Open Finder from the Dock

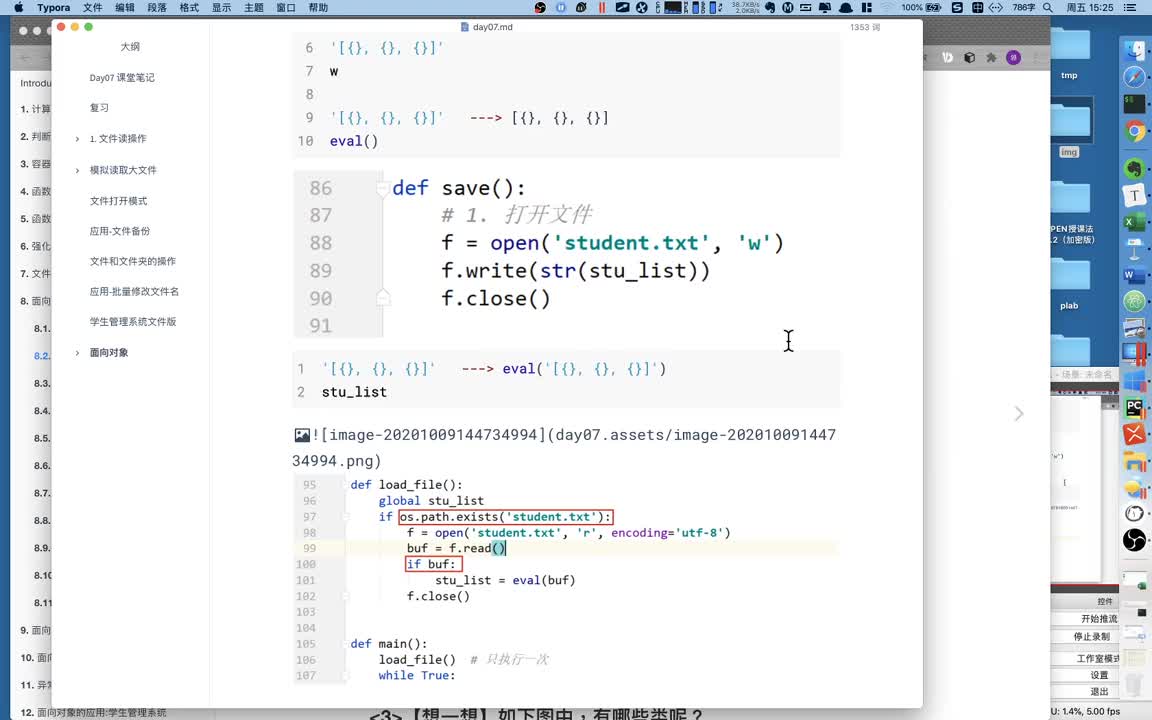(1135, 50)
